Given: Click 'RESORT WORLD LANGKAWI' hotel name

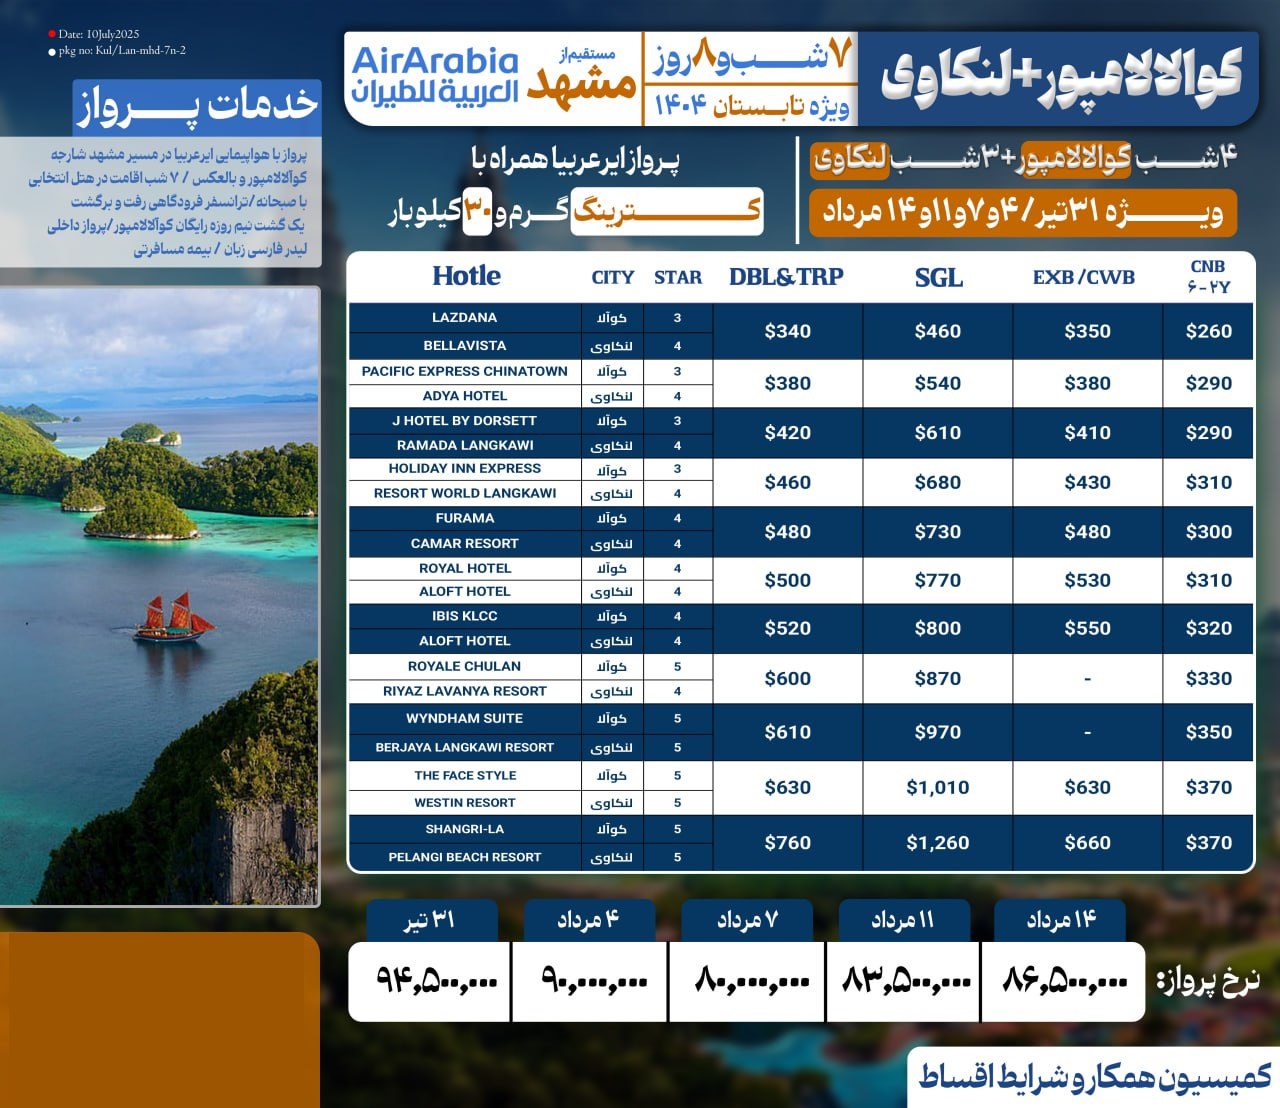Looking at the screenshot, I should tap(464, 494).
